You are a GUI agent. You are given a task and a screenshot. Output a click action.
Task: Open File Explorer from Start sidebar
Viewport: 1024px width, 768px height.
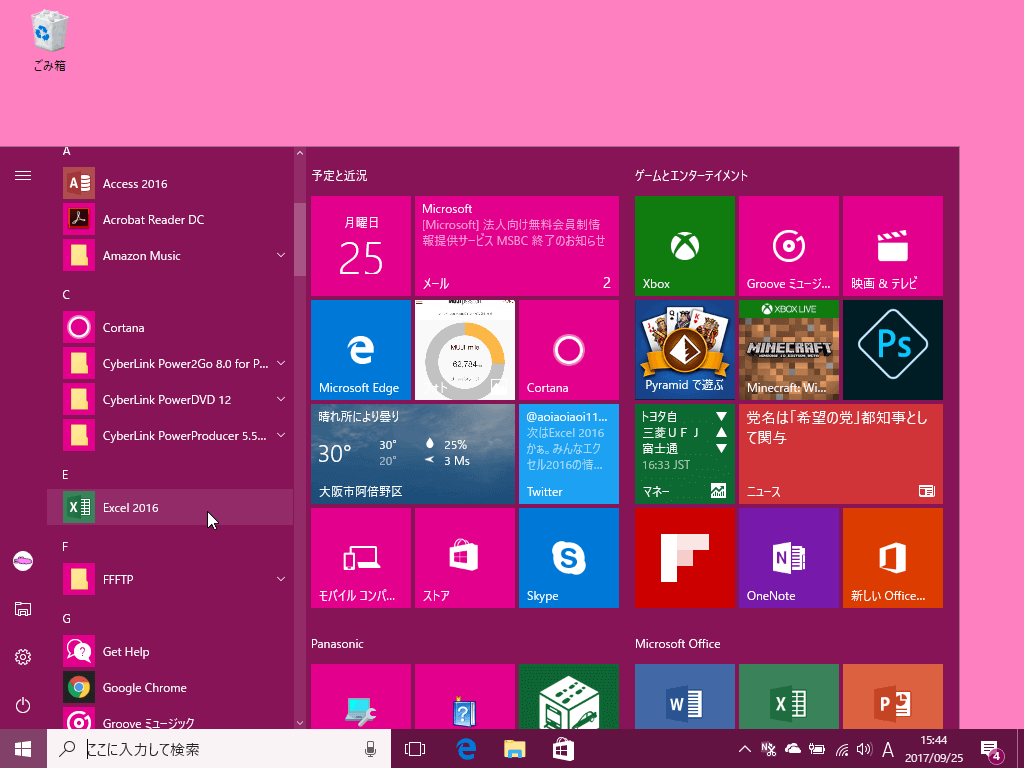pos(23,609)
